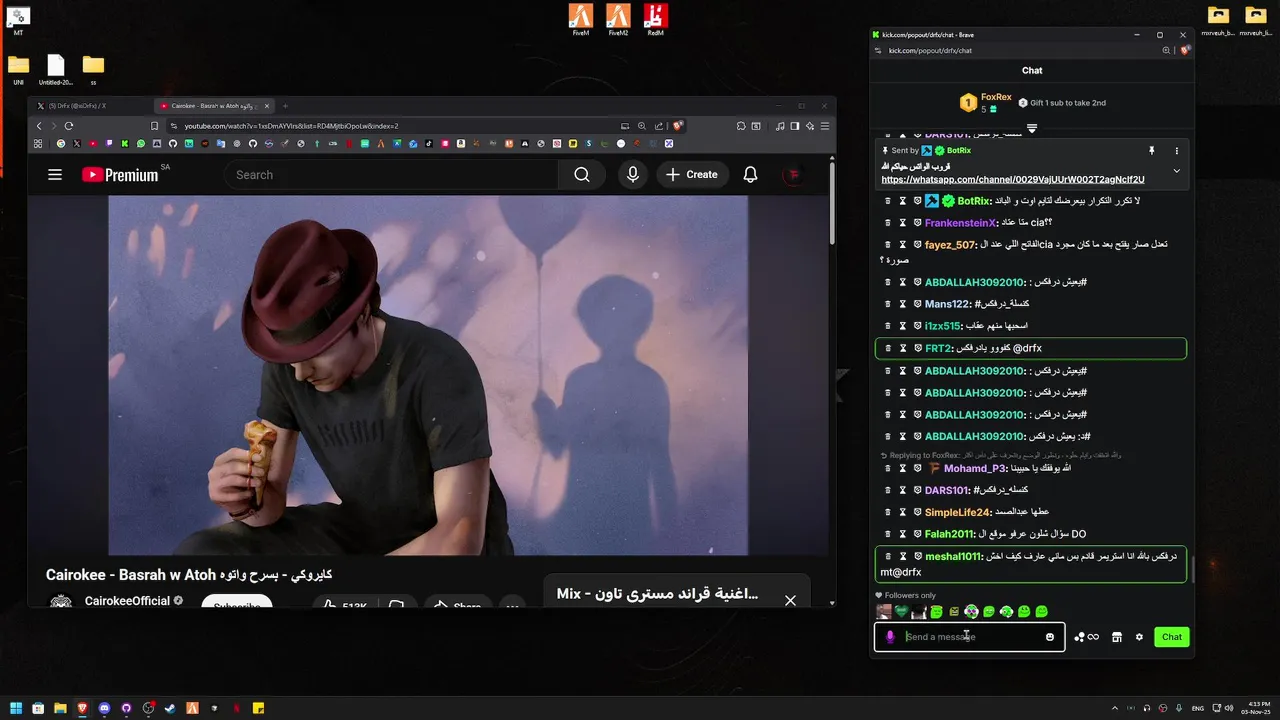Click username fayez_507 in chat
The image size is (1280, 720).
tap(950, 245)
